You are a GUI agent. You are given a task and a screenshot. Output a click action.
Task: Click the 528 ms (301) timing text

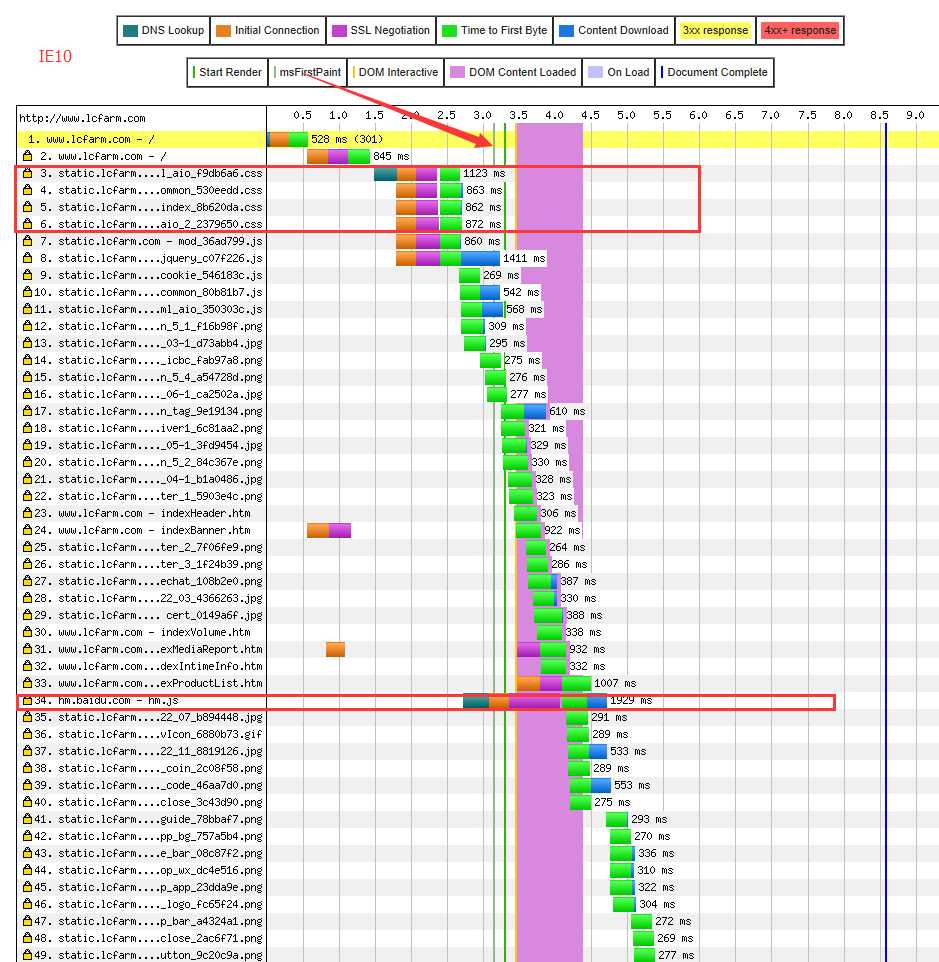pyautogui.click(x=347, y=139)
